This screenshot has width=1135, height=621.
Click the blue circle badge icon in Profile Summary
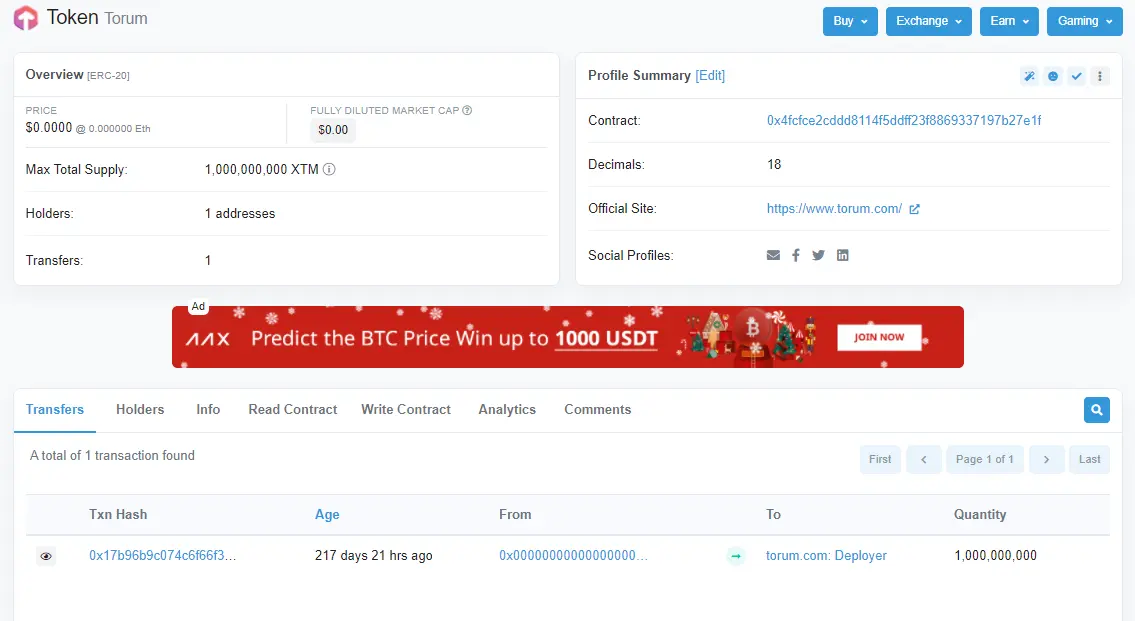(1053, 76)
